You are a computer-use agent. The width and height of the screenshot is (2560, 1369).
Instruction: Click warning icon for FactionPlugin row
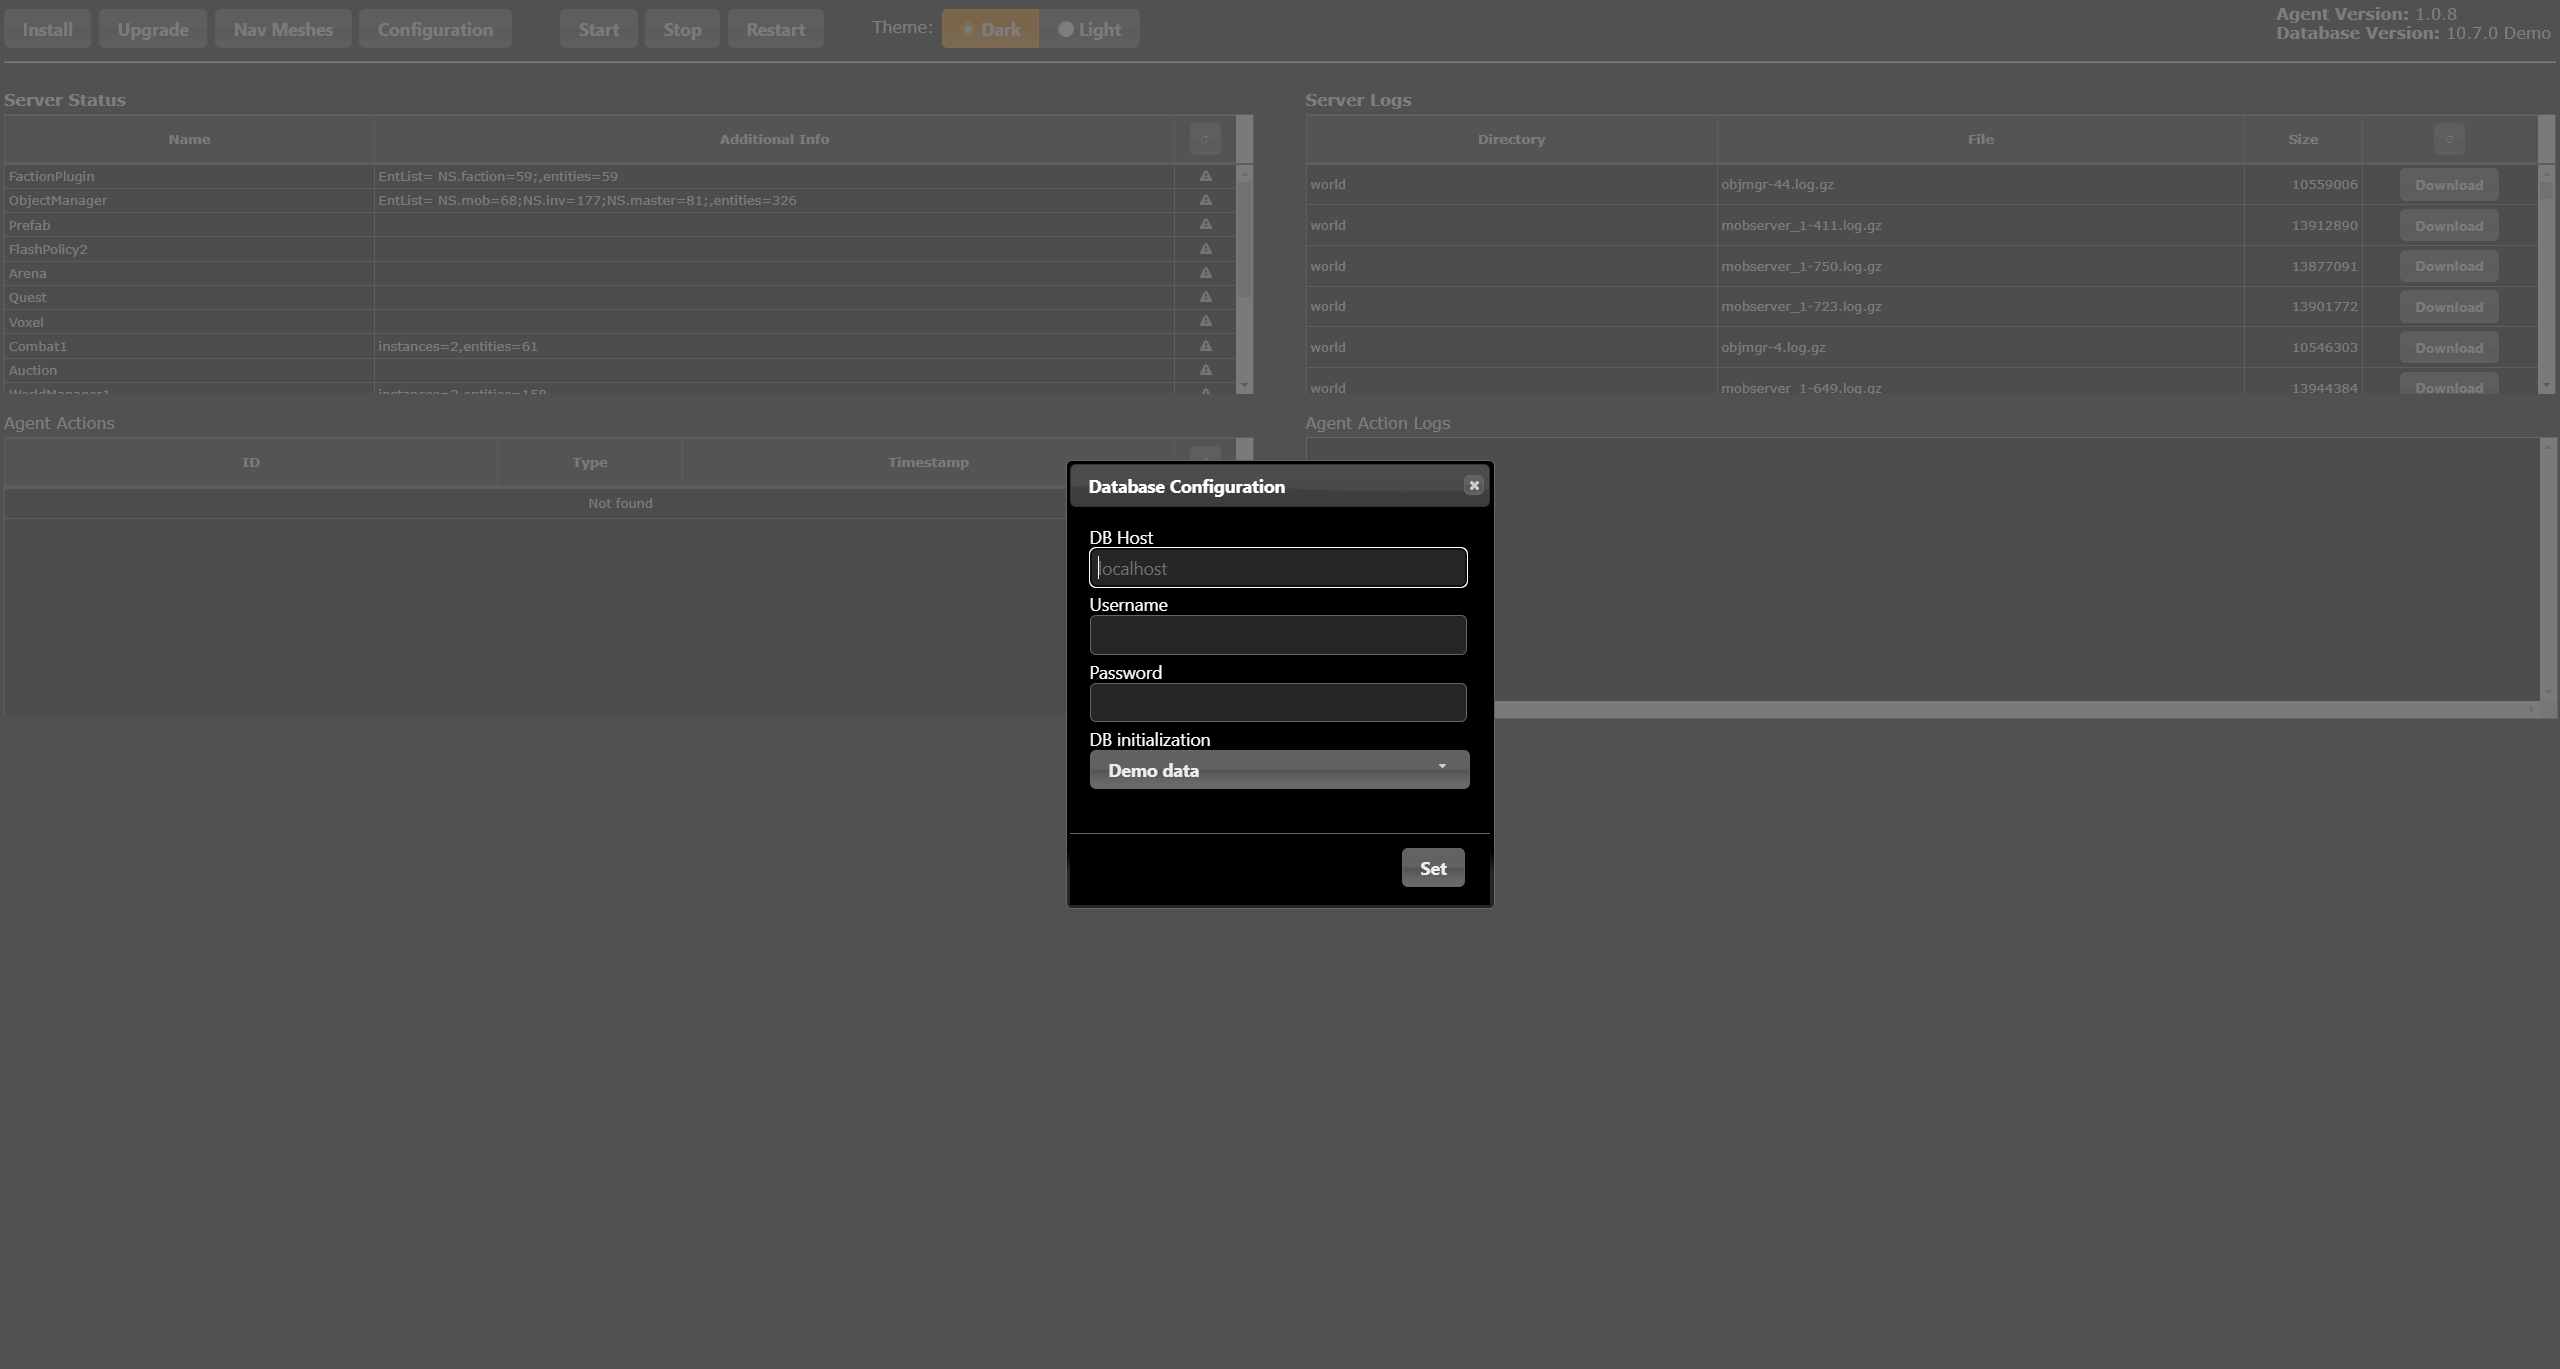pos(1205,176)
